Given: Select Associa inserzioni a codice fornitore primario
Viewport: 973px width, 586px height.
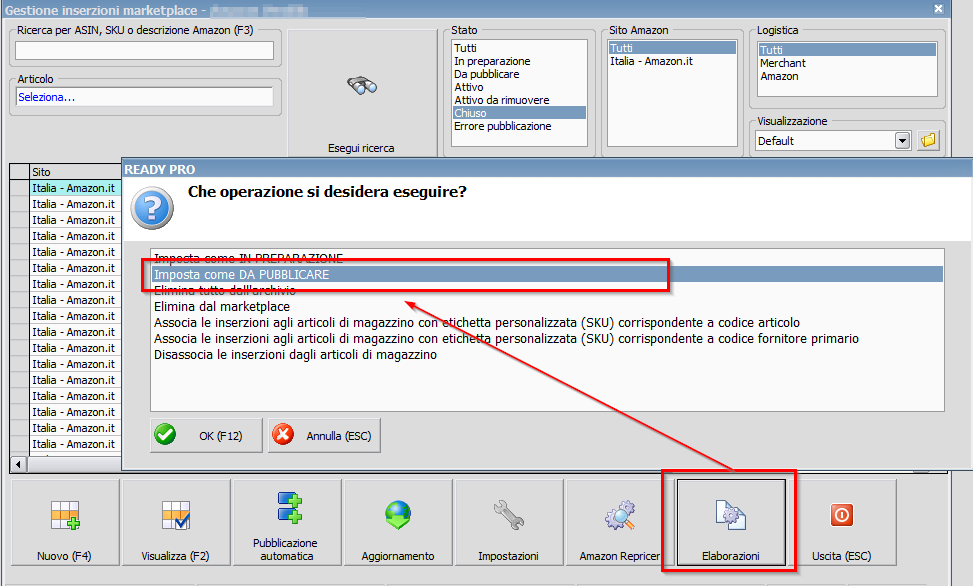Looking at the screenshot, I should (x=547, y=339).
